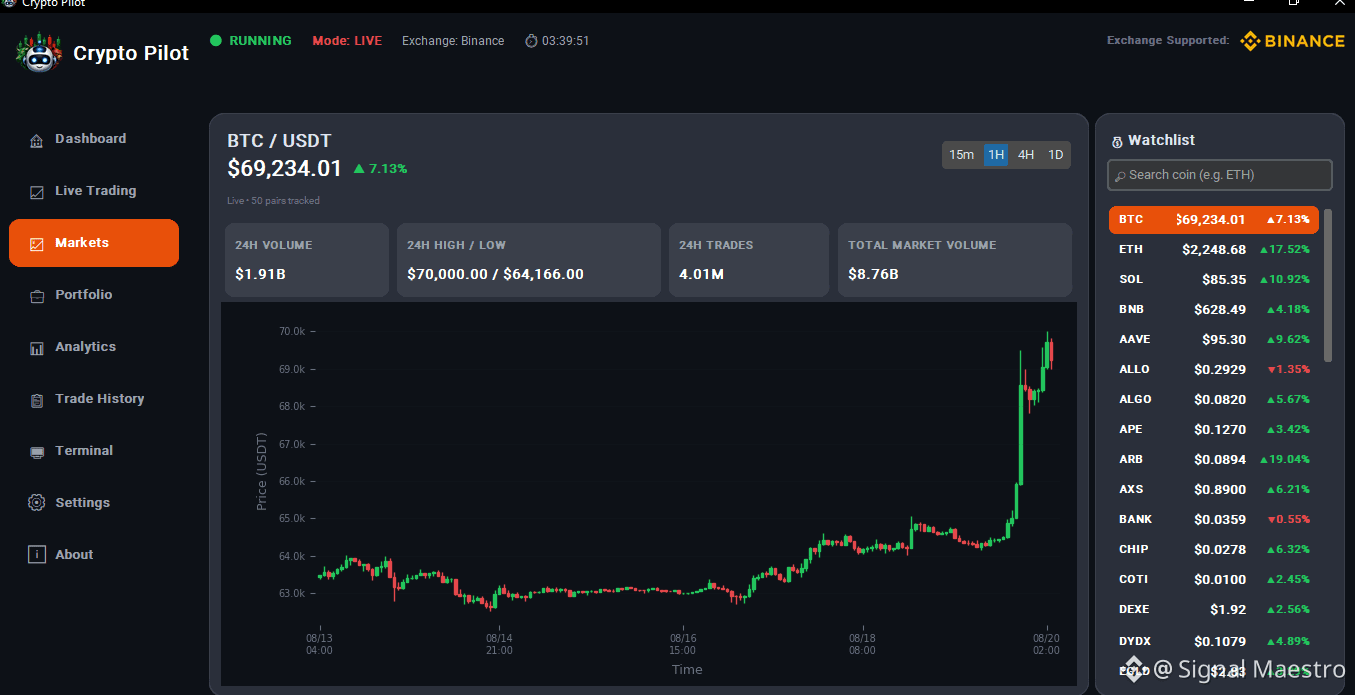Click the About info icon
The height and width of the screenshot is (695, 1355).
click(37, 555)
